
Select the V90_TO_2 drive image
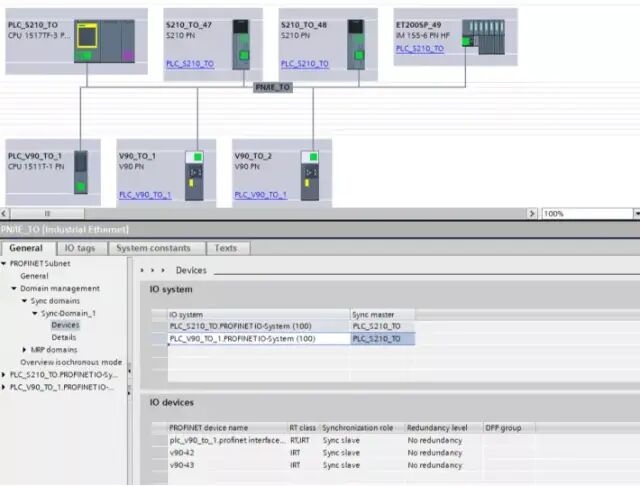point(310,176)
